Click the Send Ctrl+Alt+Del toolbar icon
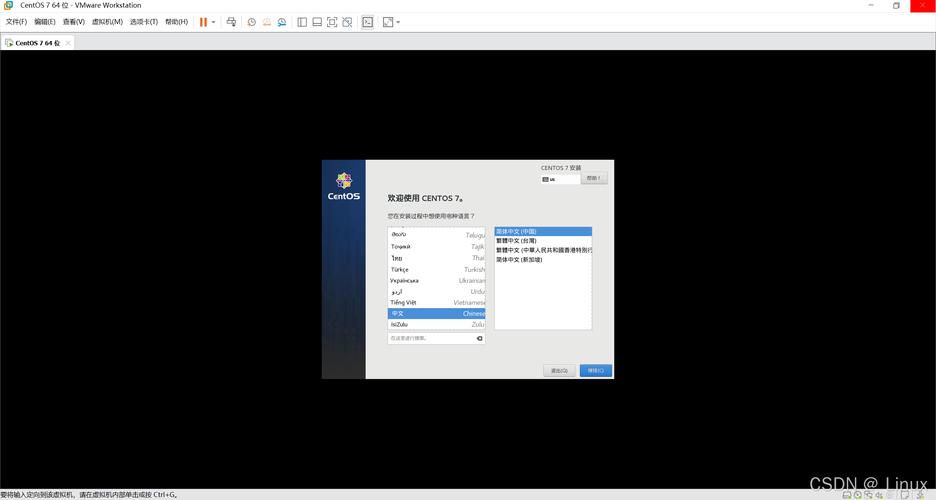 point(231,21)
